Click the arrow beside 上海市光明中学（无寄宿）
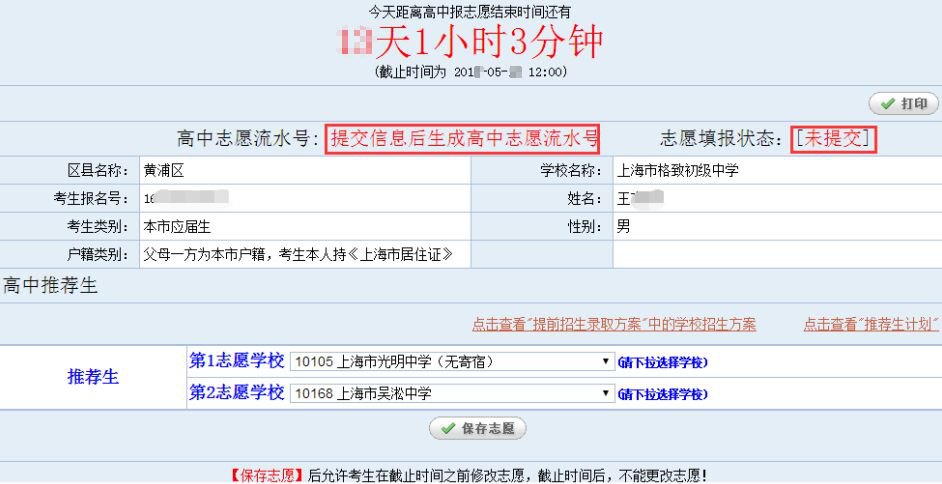Screen dimensions: 942x484 [x=606, y=362]
